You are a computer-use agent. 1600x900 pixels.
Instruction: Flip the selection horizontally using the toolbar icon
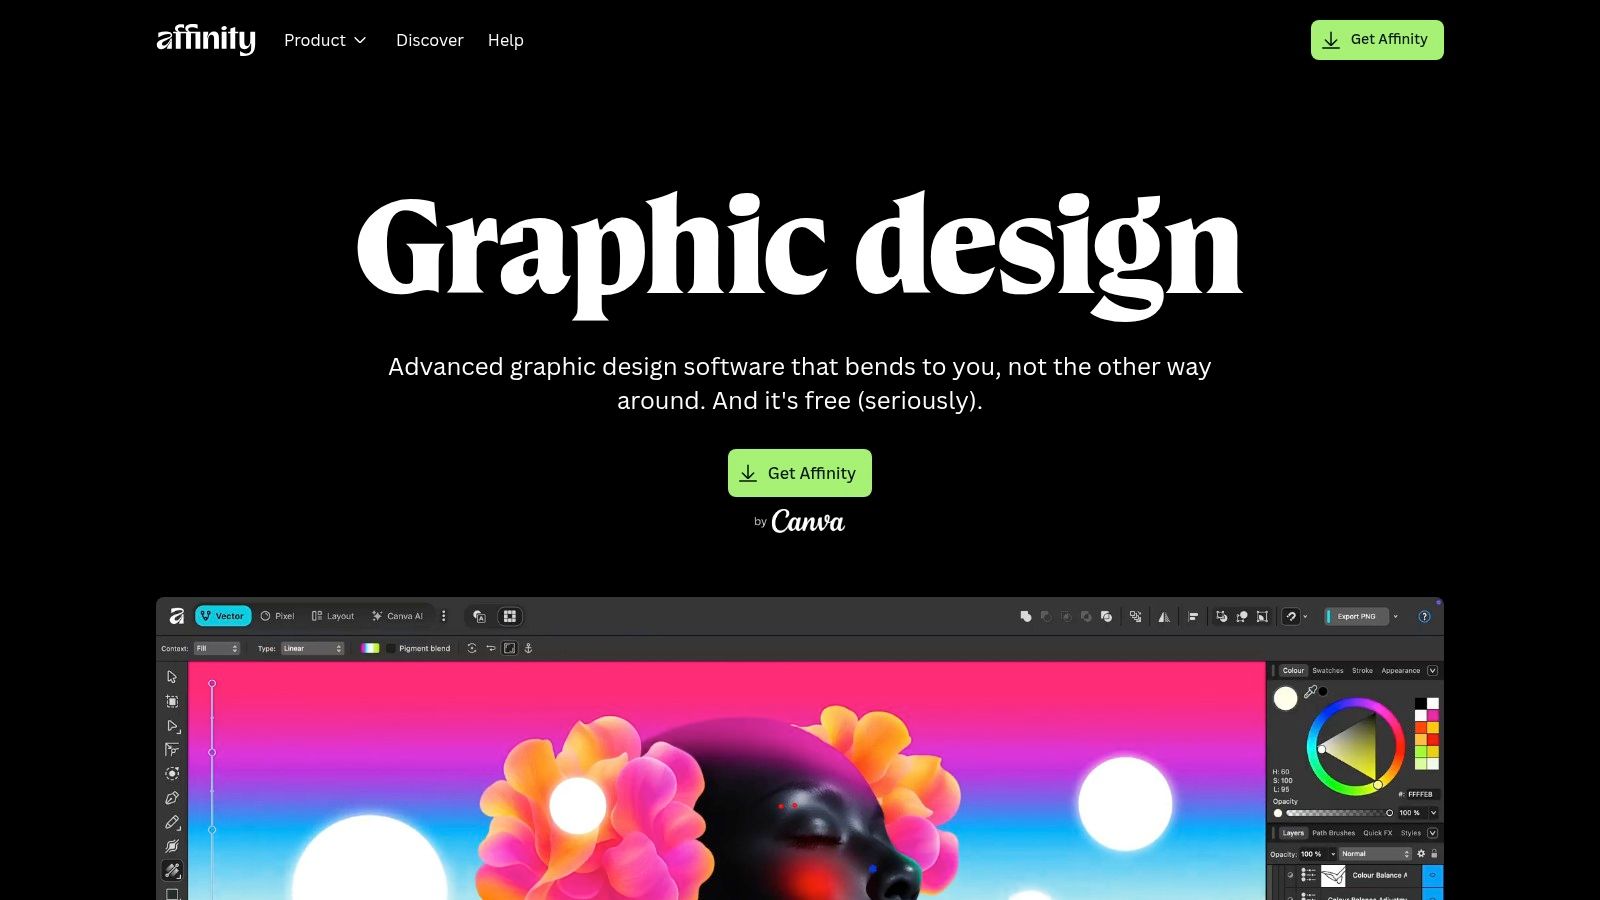(x=1165, y=616)
